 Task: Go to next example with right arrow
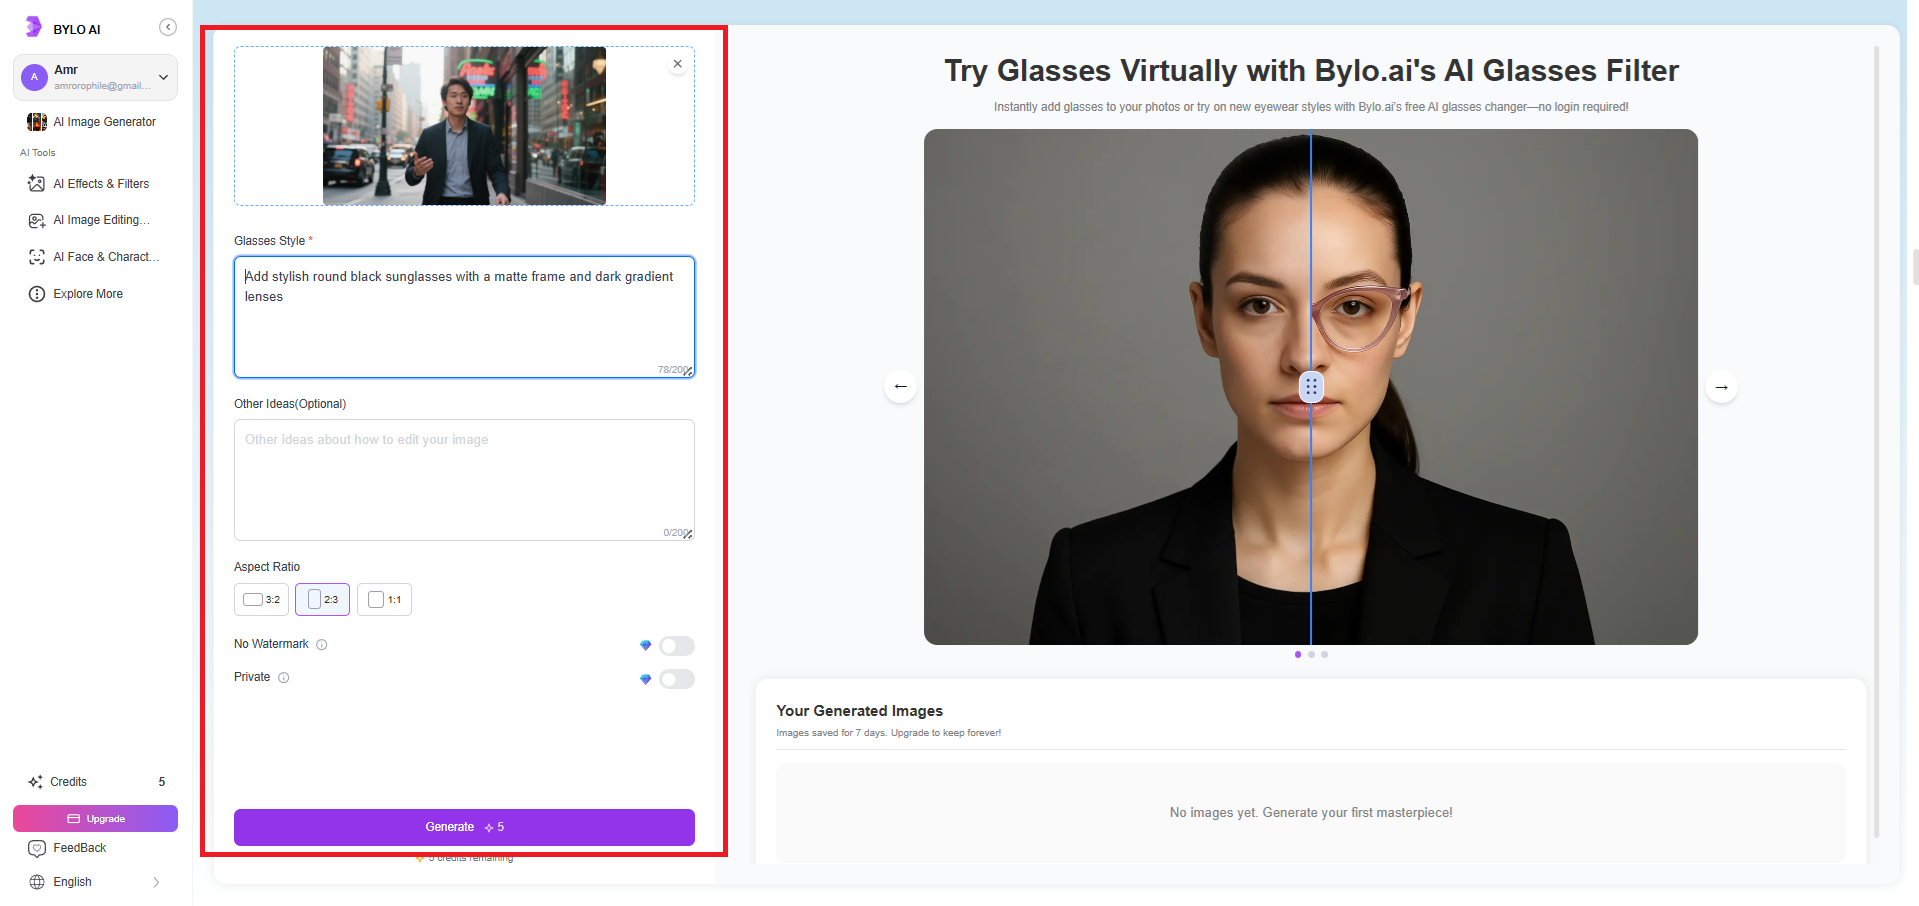point(1721,387)
